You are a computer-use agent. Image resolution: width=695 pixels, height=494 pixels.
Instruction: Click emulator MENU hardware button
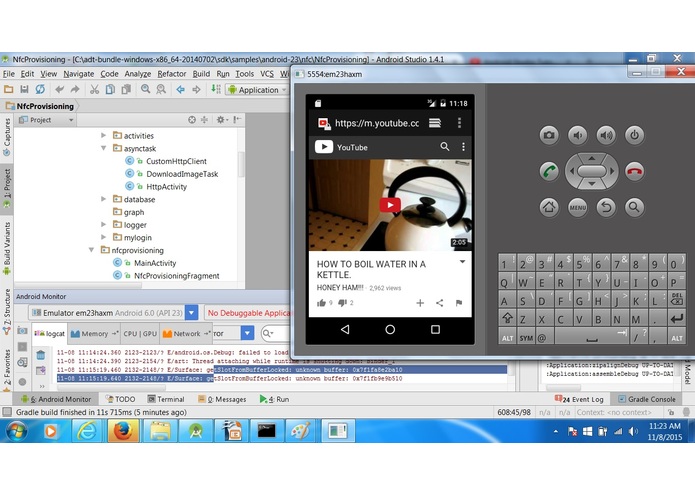[x=578, y=207]
